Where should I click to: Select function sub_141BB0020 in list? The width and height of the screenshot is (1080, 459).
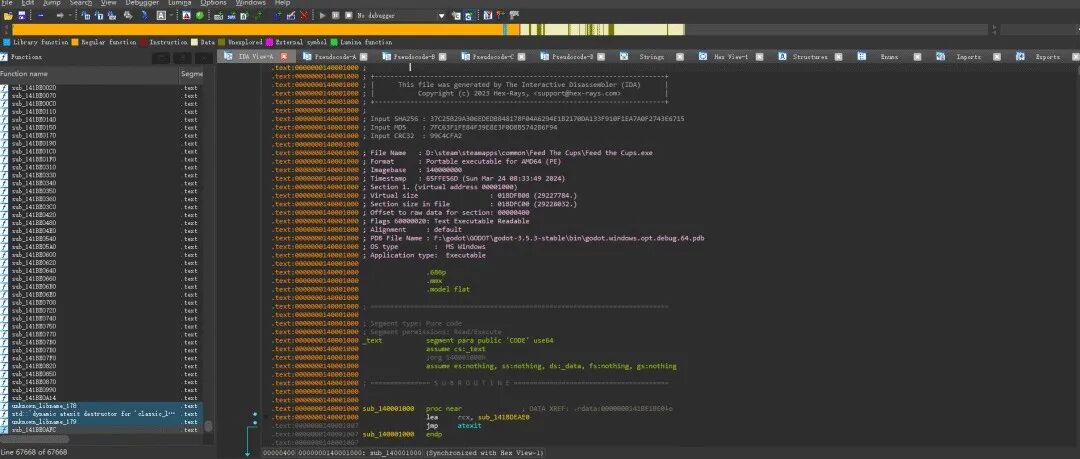click(102, 88)
